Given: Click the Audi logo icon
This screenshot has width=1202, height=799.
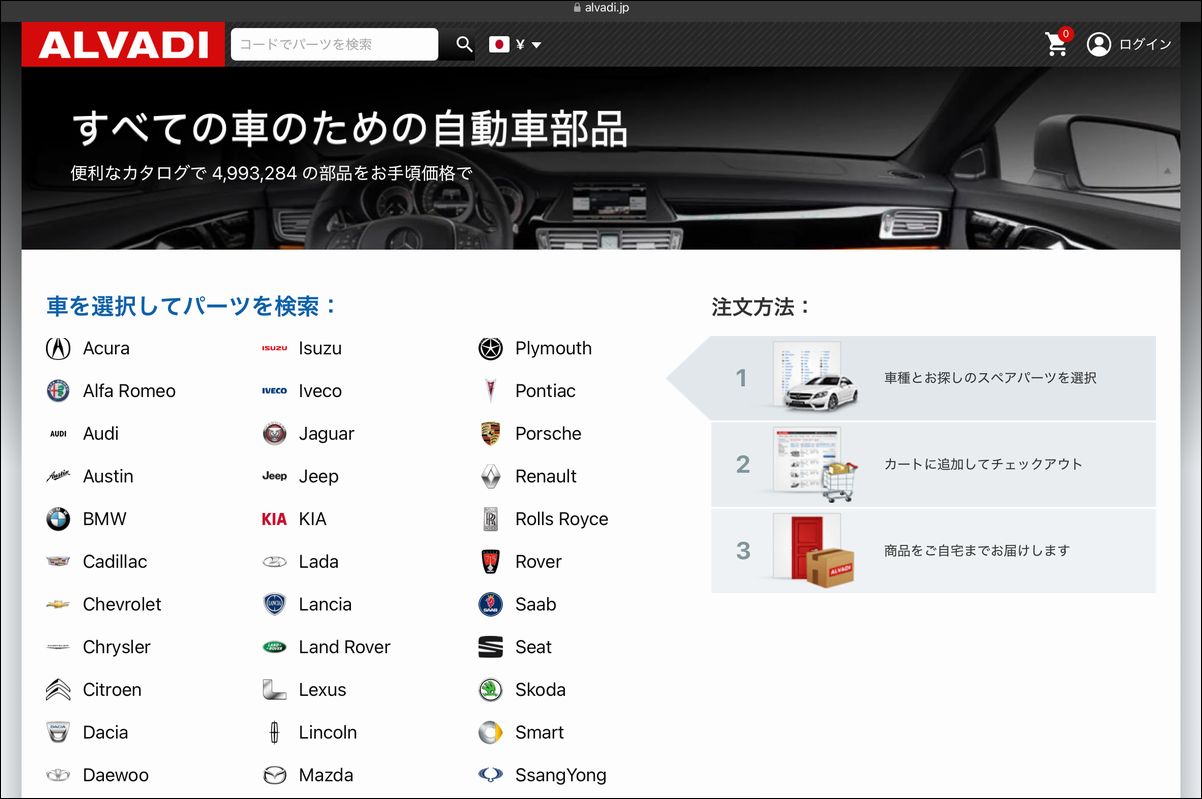Looking at the screenshot, I should click(58, 434).
